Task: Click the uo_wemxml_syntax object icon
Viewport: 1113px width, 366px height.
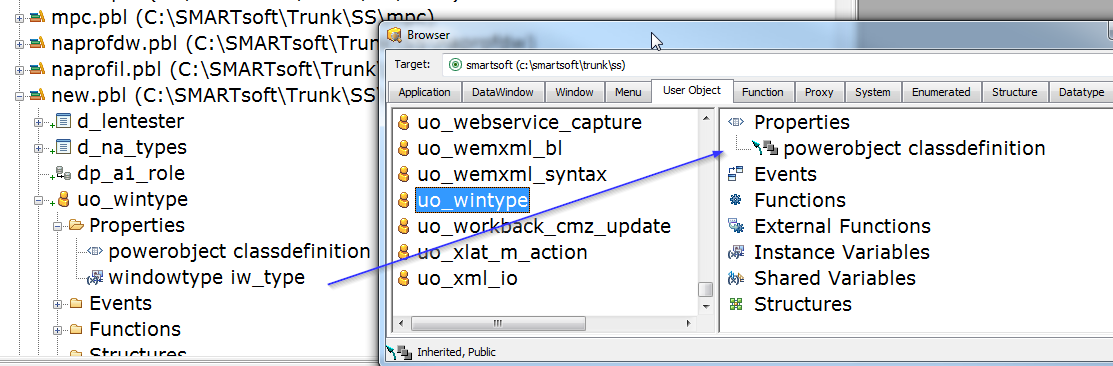Action: 404,174
